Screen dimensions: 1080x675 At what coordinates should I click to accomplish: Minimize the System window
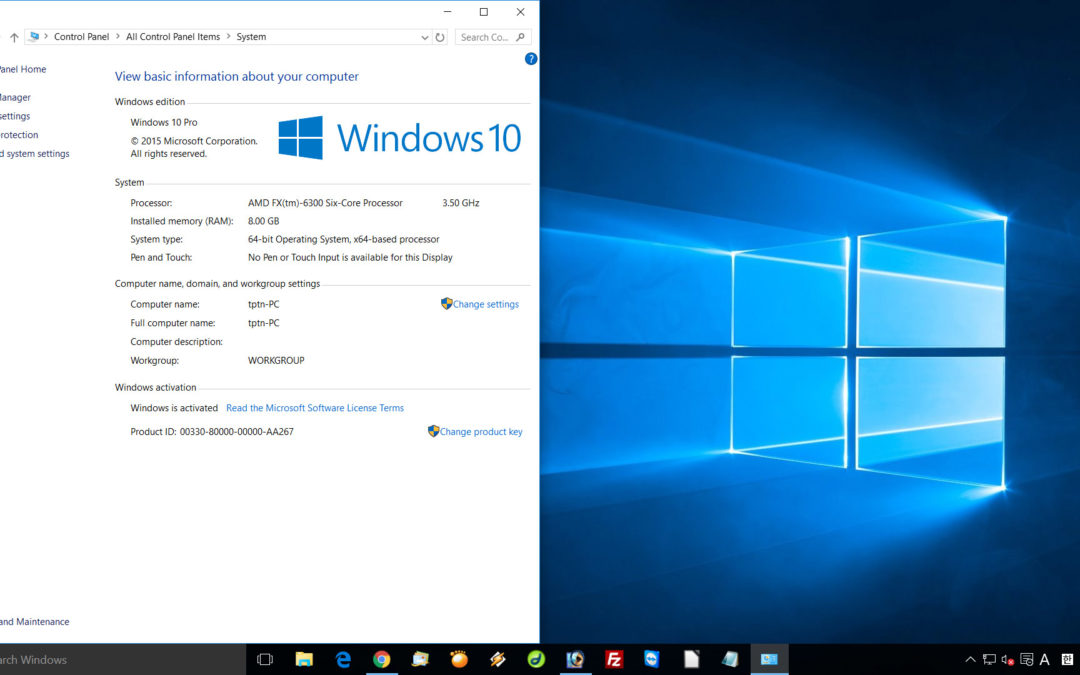448,12
